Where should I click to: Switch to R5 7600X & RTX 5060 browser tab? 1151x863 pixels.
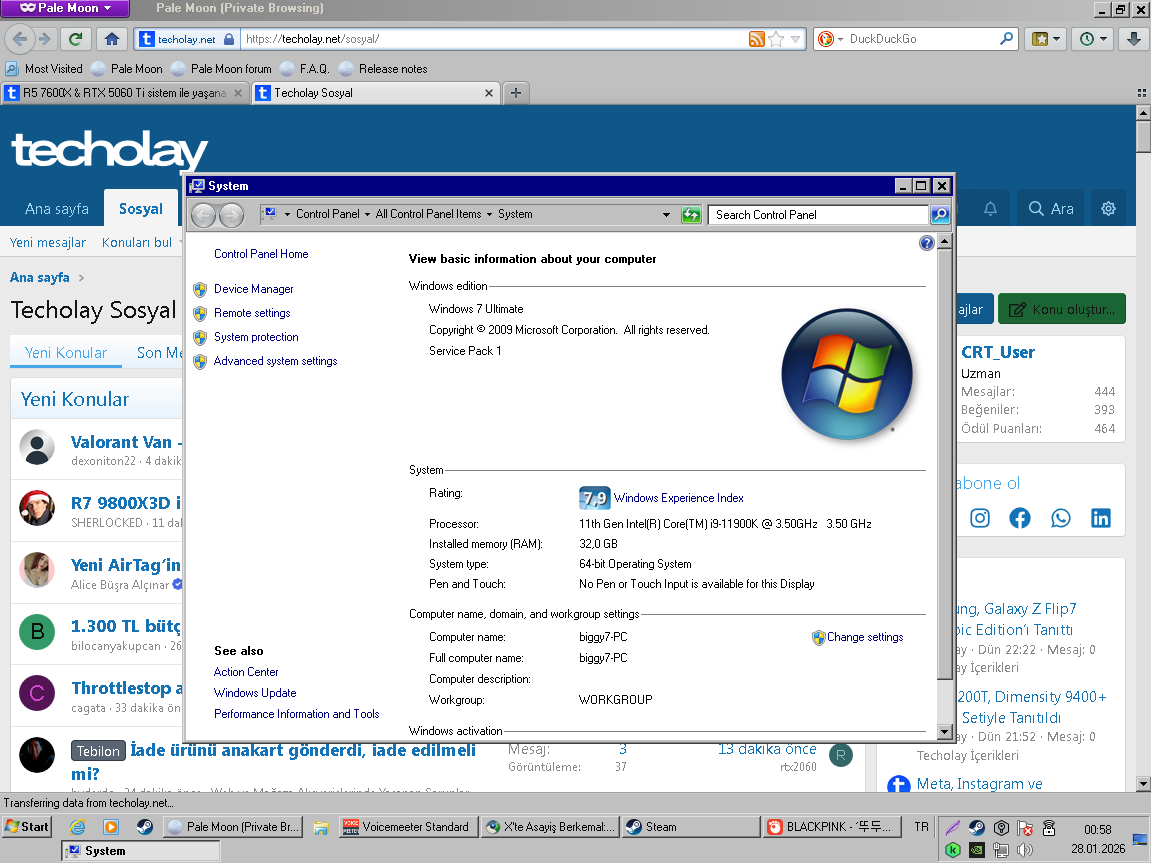point(123,92)
